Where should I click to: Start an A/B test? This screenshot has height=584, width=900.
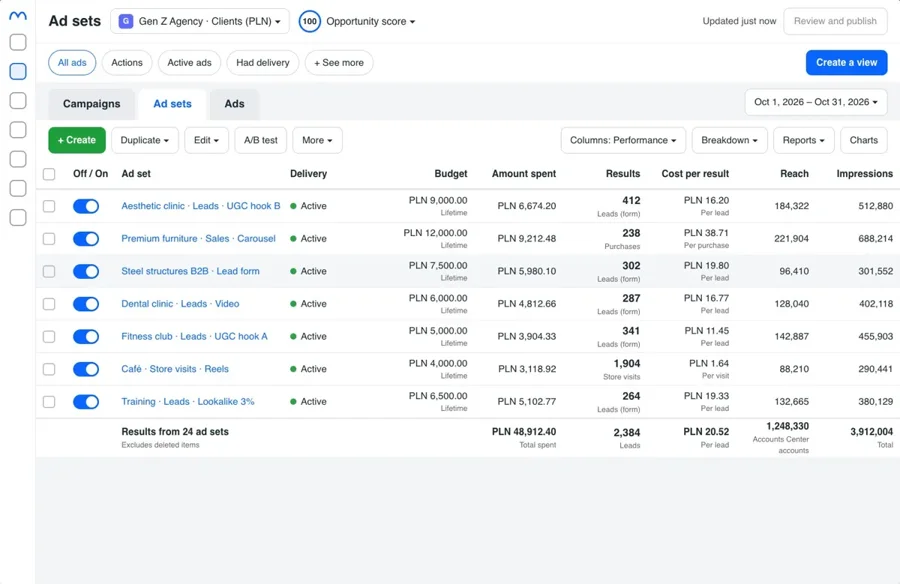(261, 140)
